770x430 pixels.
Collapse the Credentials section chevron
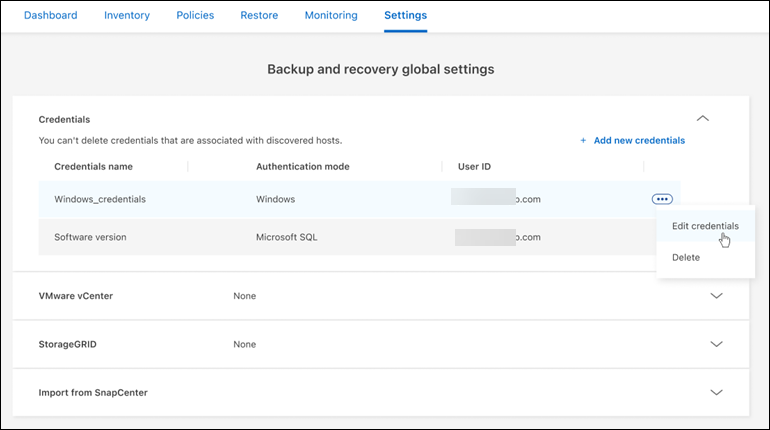click(x=702, y=118)
